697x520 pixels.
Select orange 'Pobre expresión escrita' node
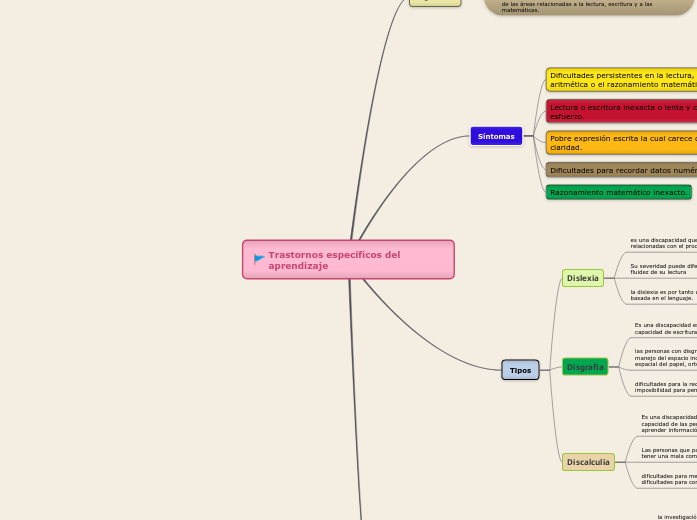pyautogui.click(x=621, y=143)
